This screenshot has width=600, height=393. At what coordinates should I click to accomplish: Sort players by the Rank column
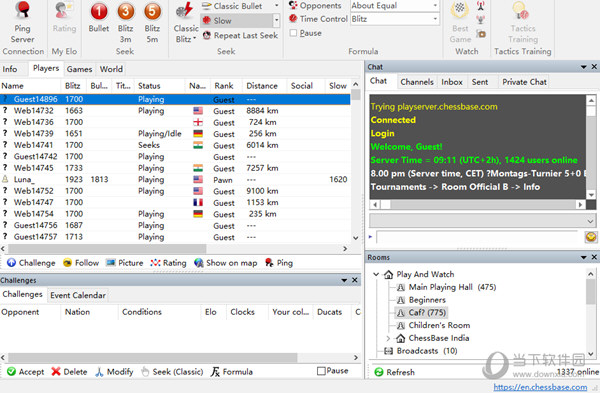(x=226, y=86)
